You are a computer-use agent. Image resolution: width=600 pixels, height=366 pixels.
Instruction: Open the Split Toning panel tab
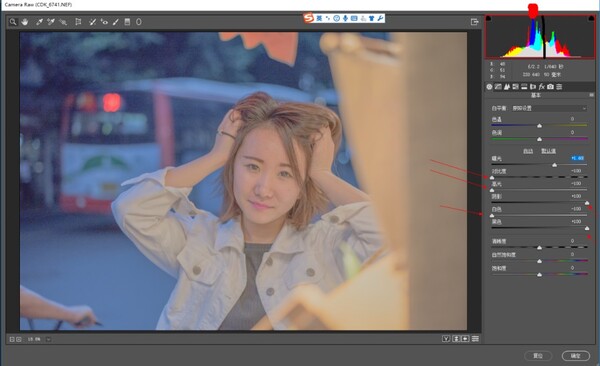[x=524, y=87]
